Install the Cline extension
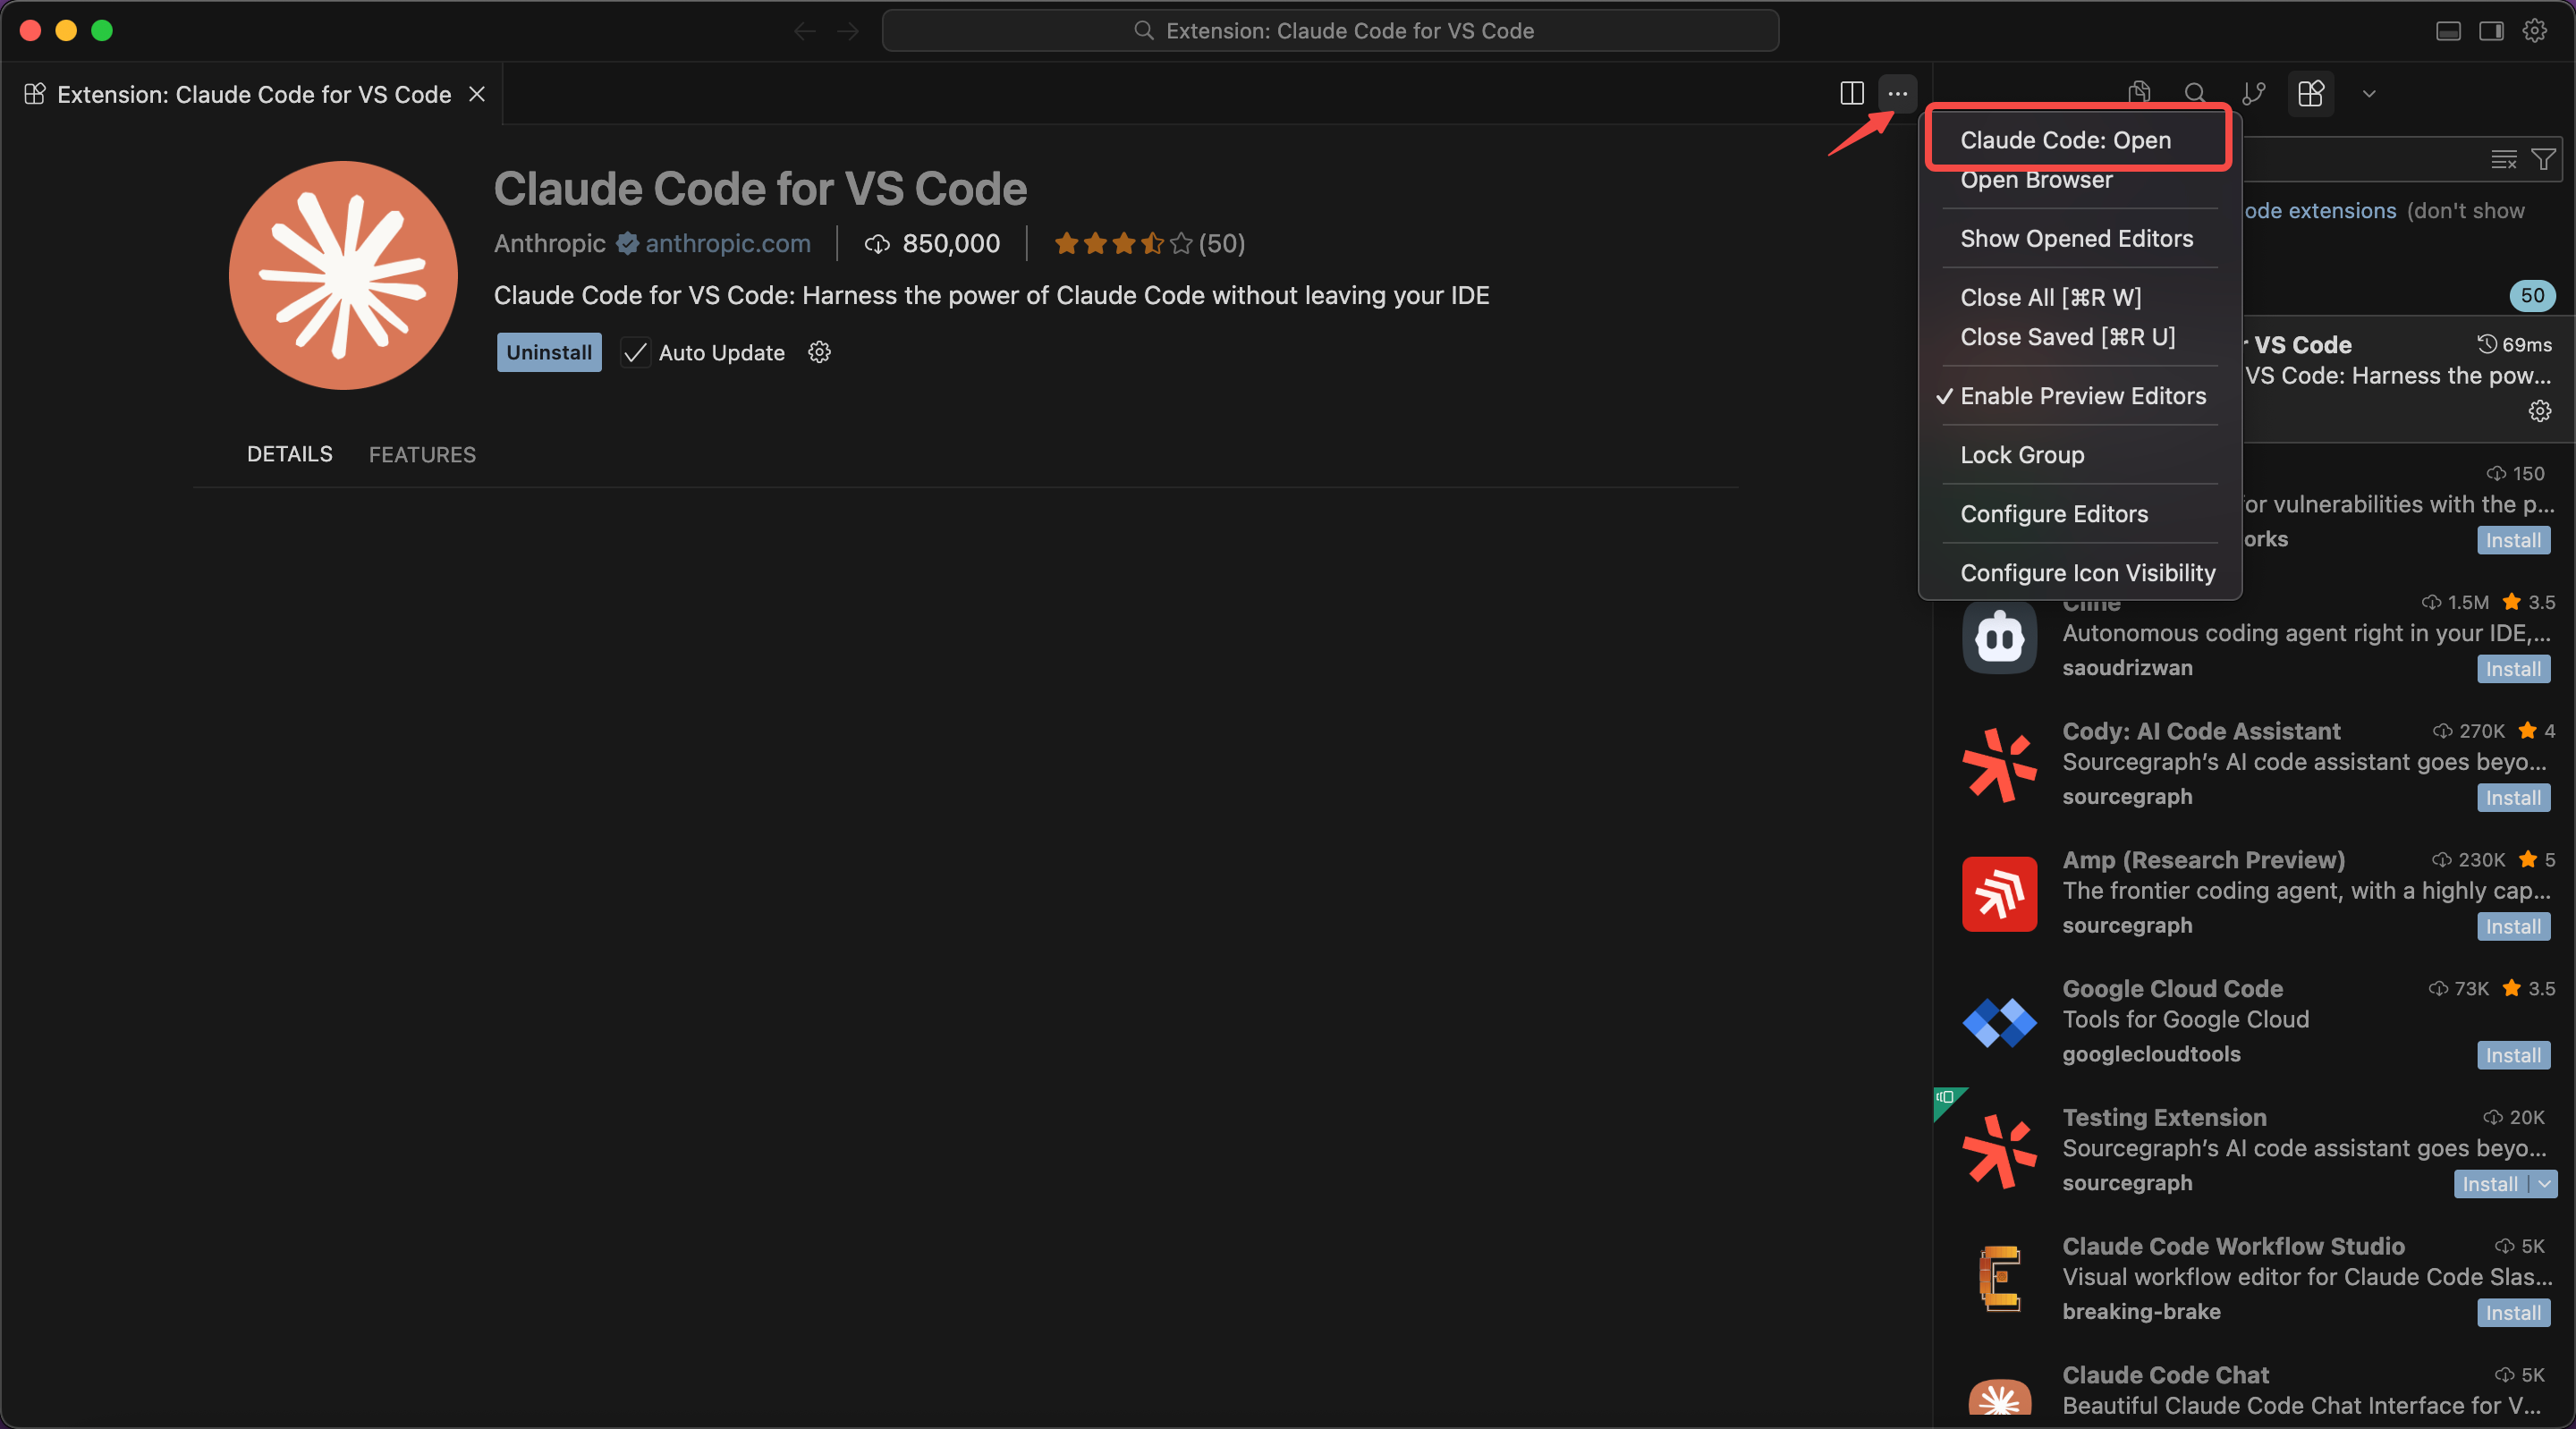Image resolution: width=2576 pixels, height=1429 pixels. coord(2513,669)
